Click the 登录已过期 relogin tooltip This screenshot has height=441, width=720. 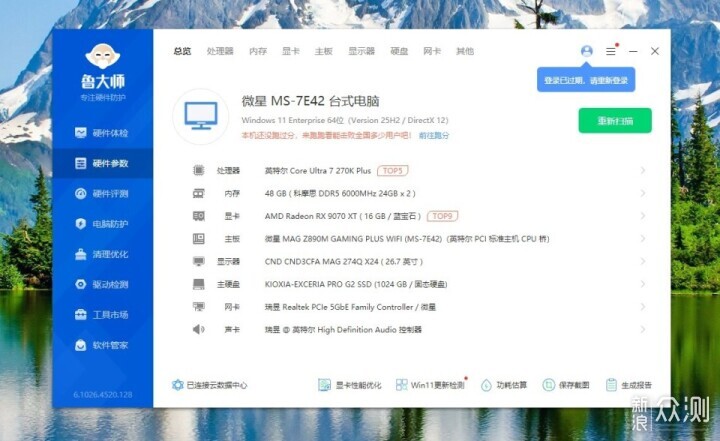pyautogui.click(x=586, y=80)
